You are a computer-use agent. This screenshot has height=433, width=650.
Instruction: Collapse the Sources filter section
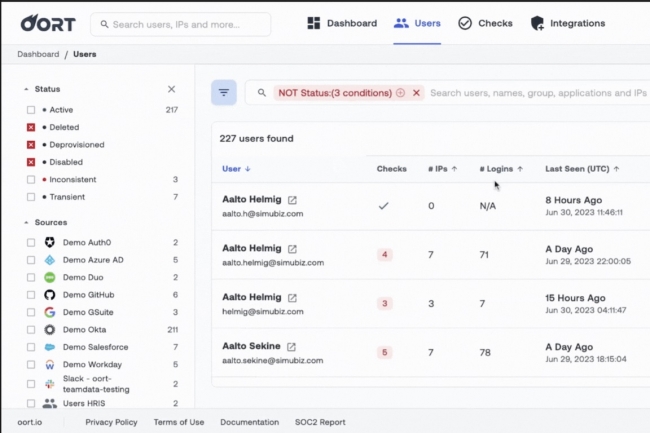[26, 222]
